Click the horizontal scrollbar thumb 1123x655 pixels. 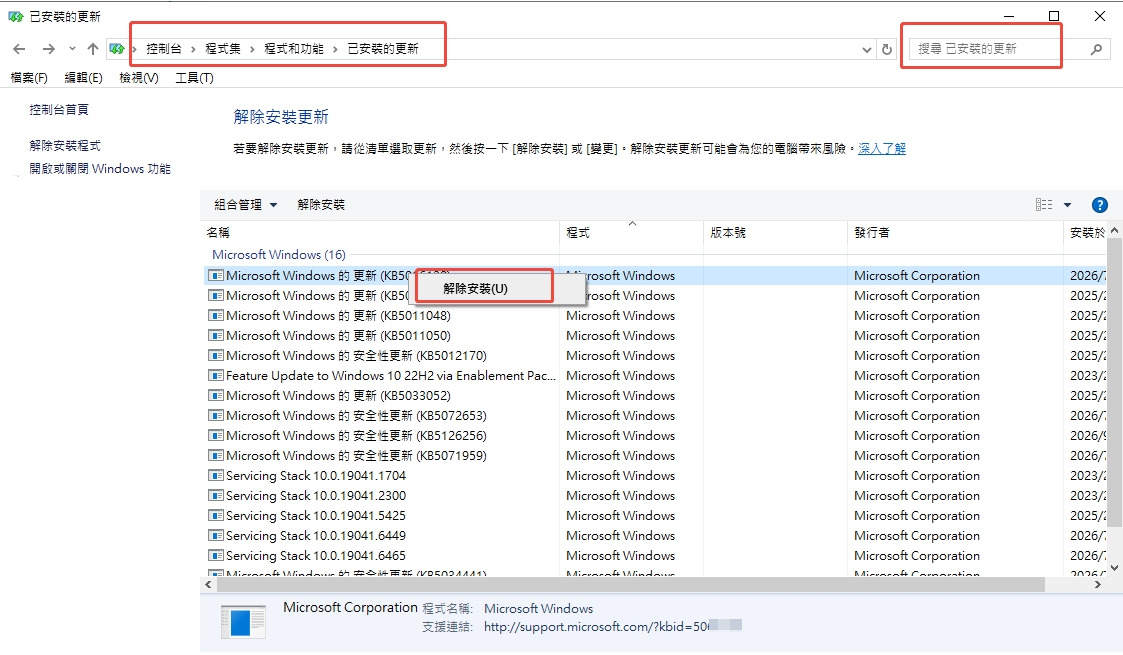(630, 585)
